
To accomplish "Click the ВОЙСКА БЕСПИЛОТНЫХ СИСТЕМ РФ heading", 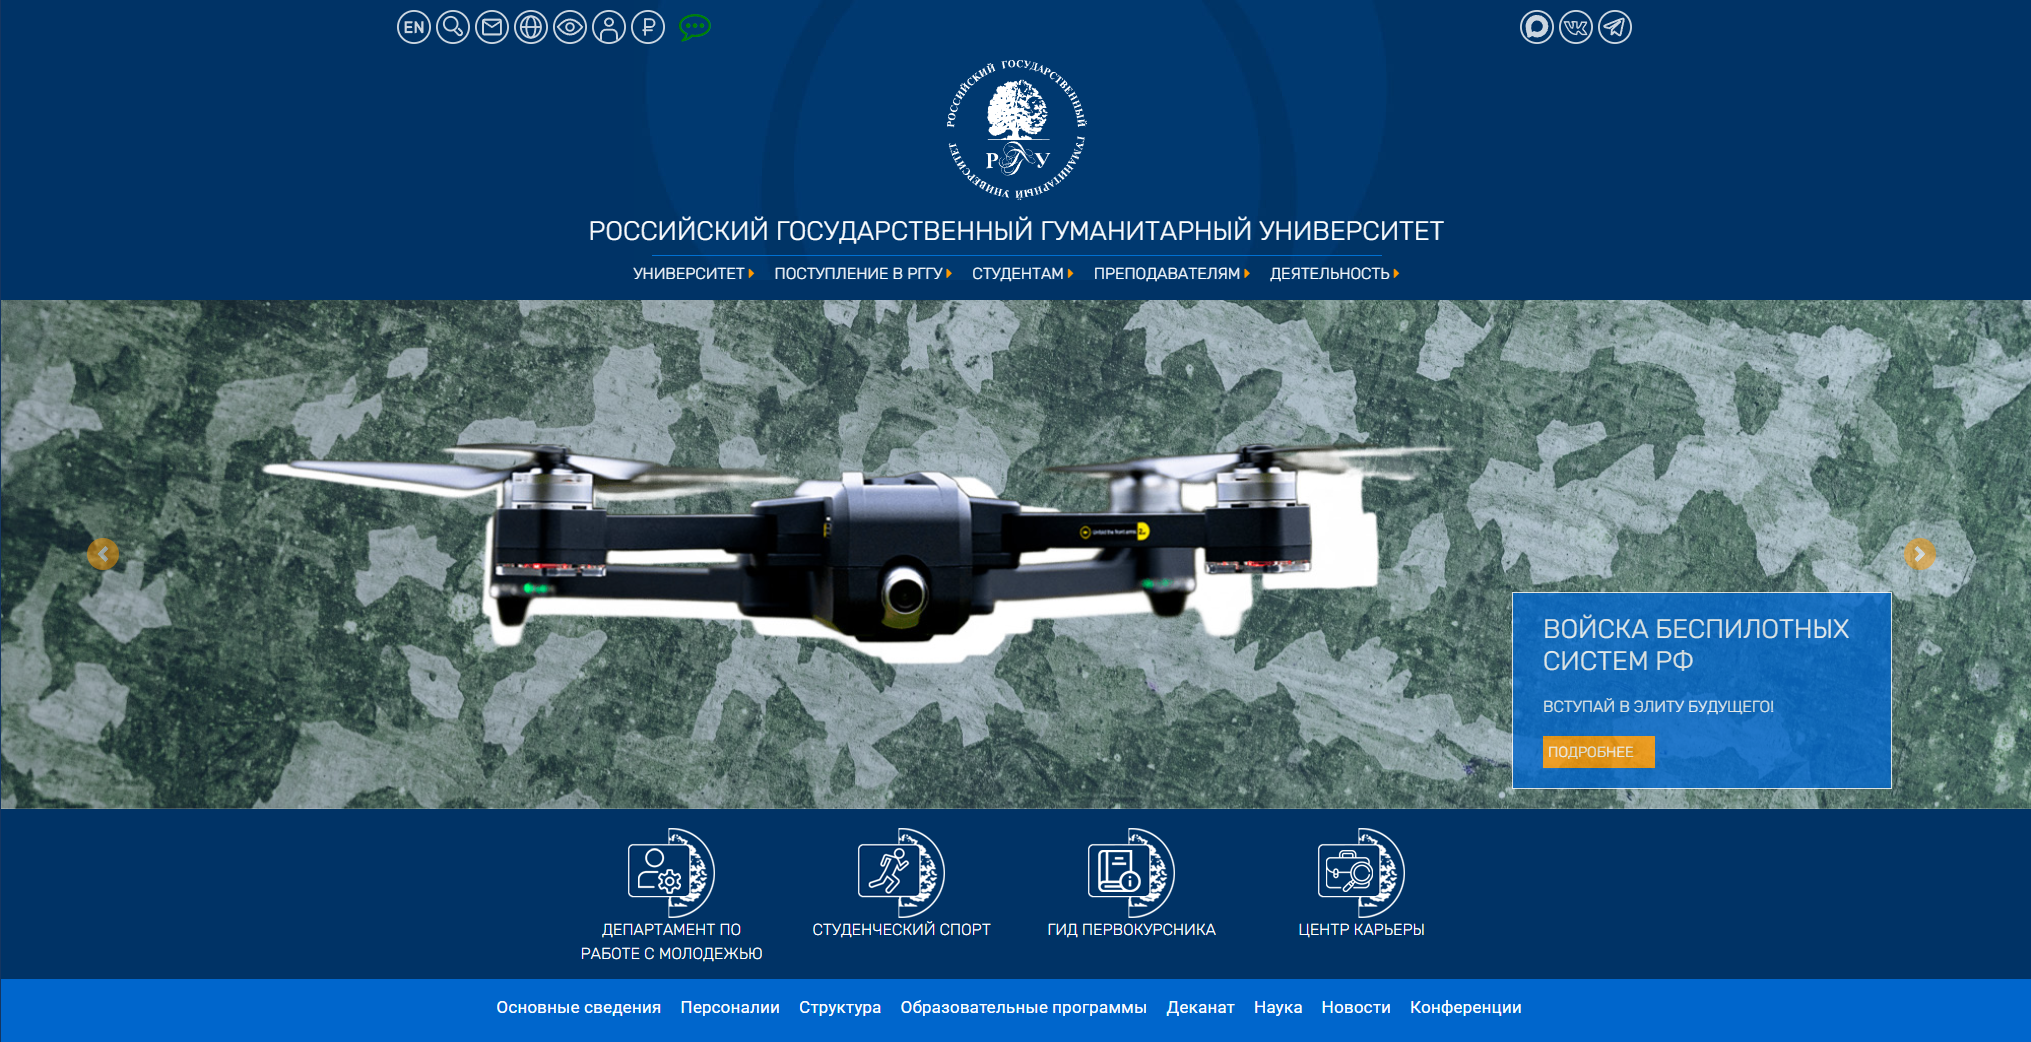I will (1696, 645).
